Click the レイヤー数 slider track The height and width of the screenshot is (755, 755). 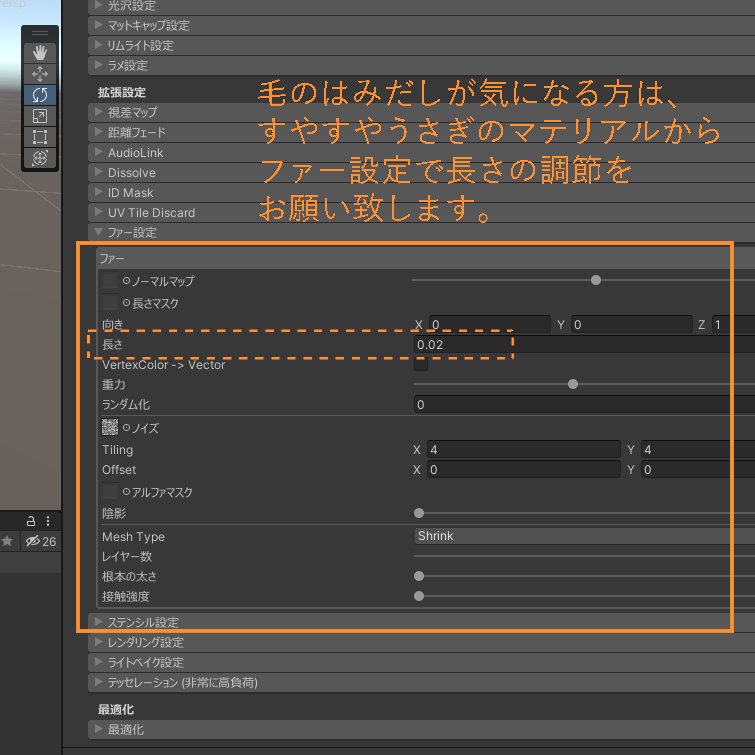[x=585, y=556]
